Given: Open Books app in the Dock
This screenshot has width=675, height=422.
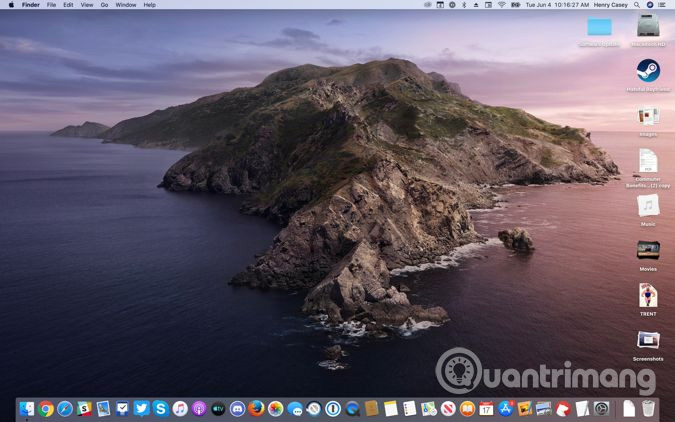Looking at the screenshot, I should 467,408.
